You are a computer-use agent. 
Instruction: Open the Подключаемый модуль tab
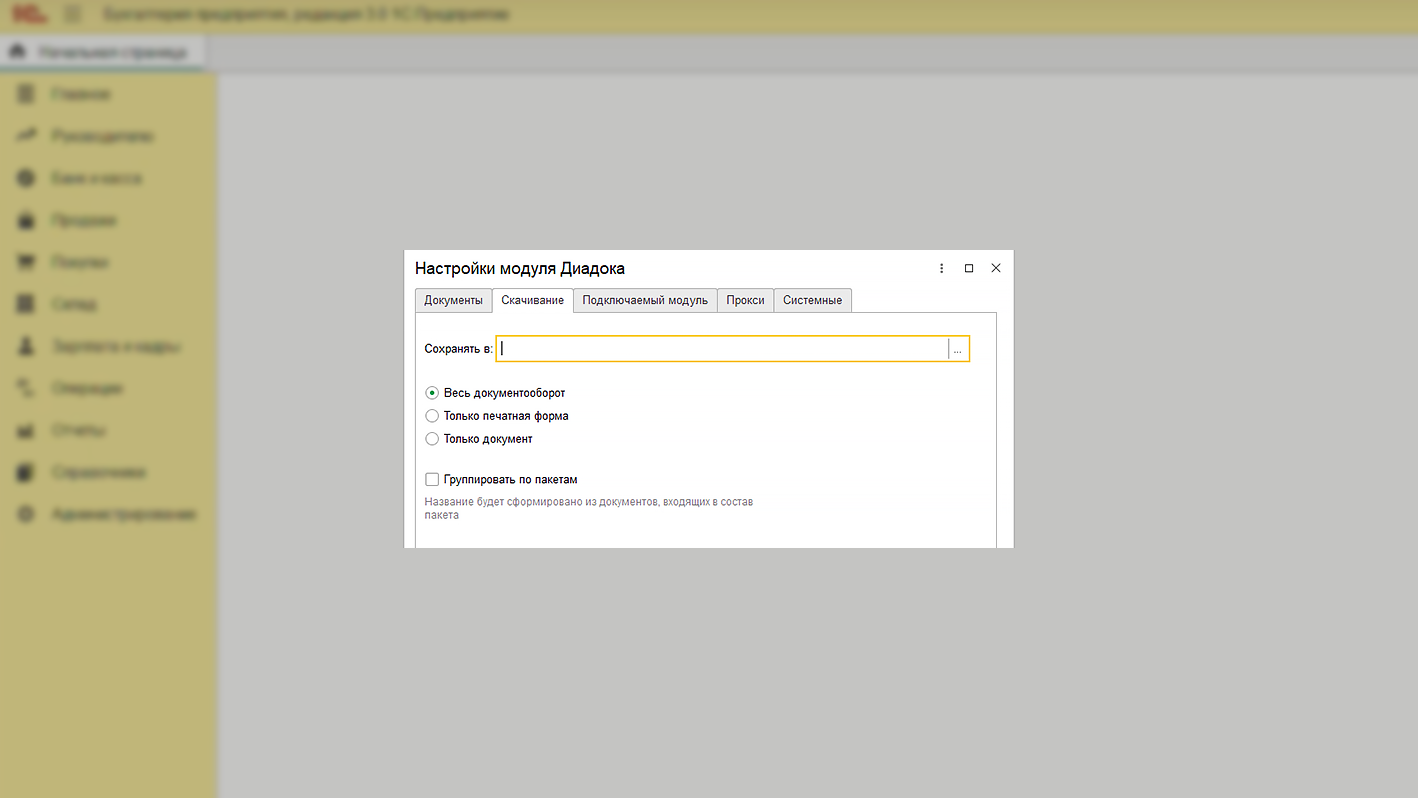tap(645, 300)
